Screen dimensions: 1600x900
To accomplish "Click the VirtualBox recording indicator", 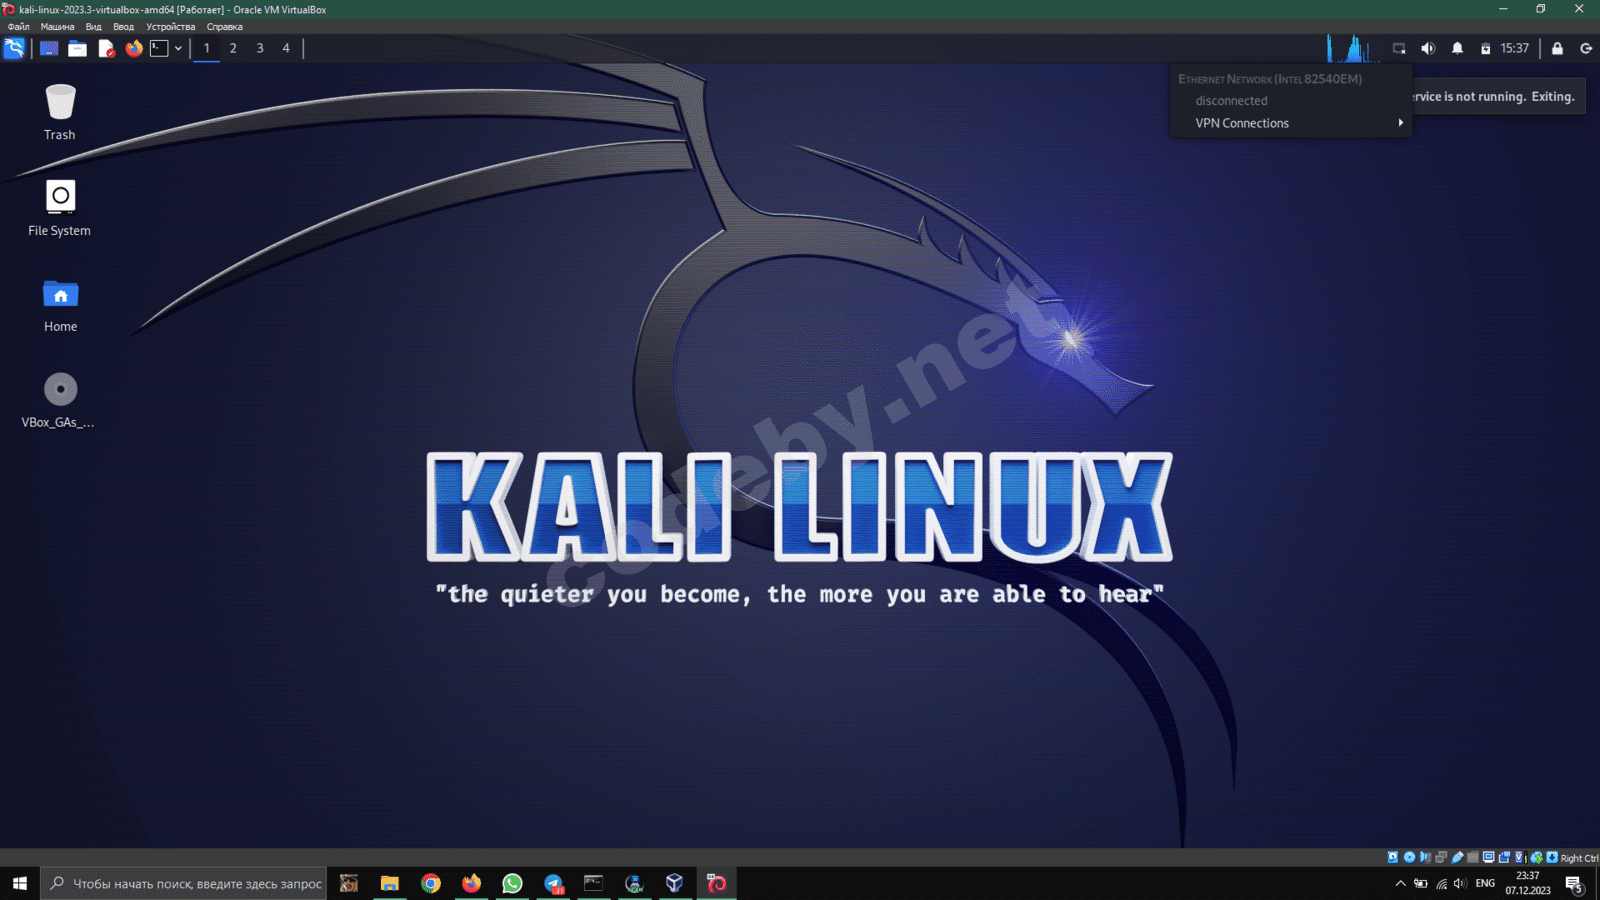I will pyautogui.click(x=1504, y=857).
